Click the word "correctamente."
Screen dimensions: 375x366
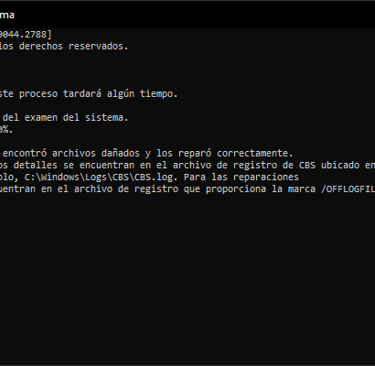(x=254, y=153)
